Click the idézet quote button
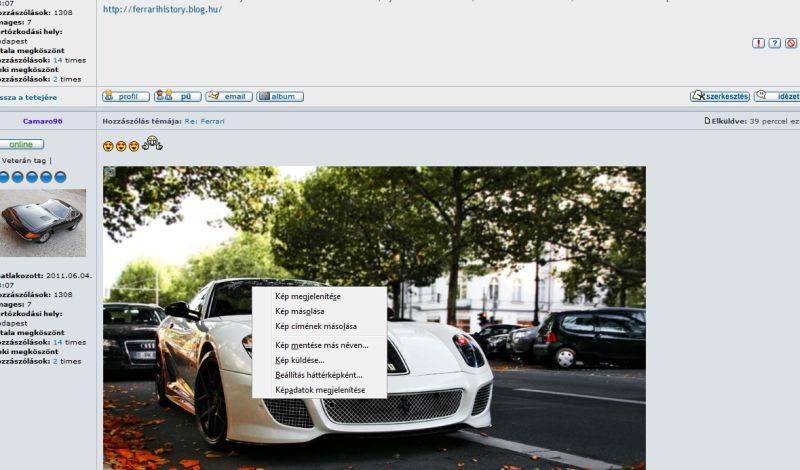This screenshot has height=470, width=800. (x=778, y=97)
